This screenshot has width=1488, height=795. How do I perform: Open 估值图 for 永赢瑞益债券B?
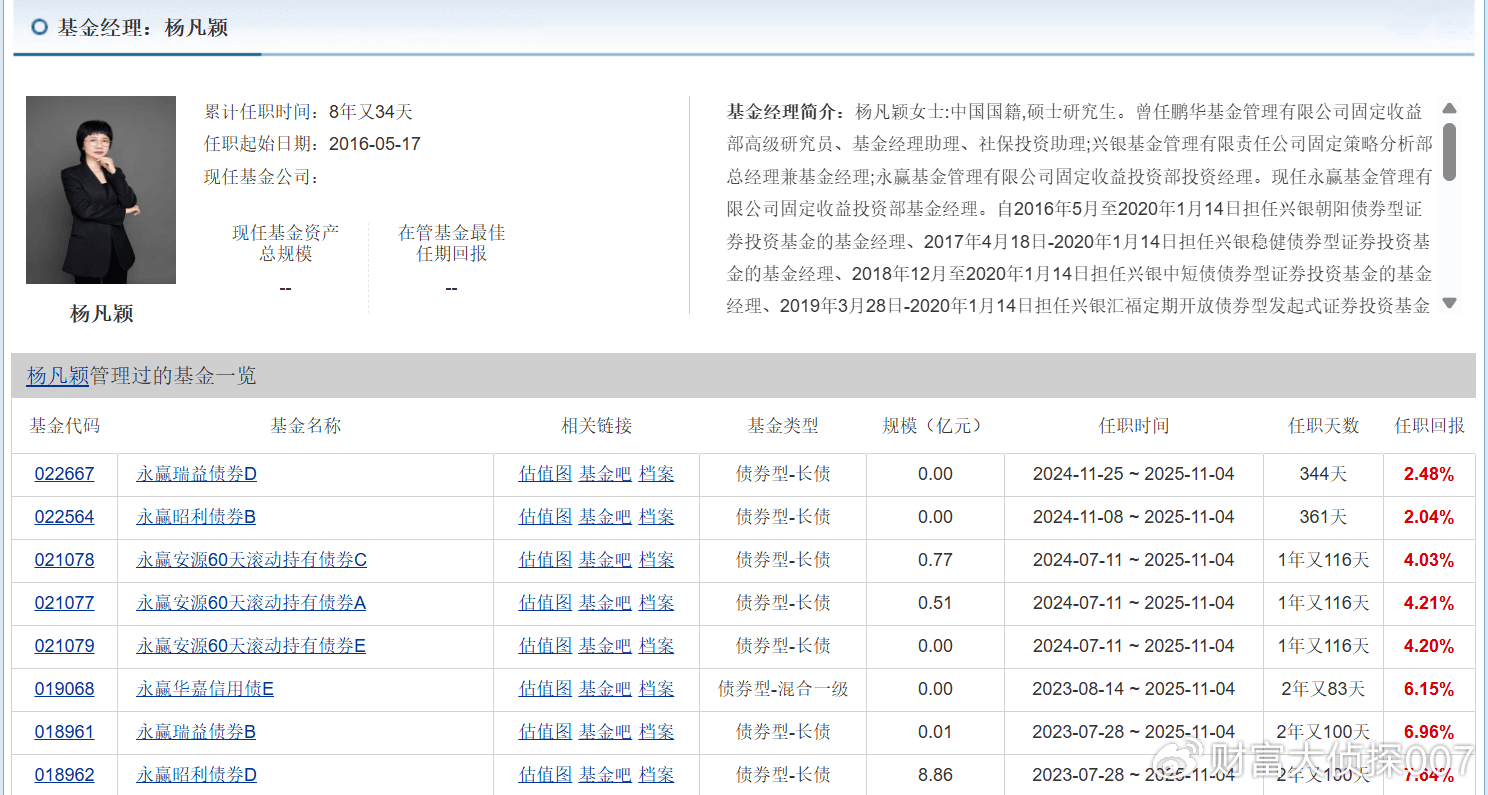(545, 732)
